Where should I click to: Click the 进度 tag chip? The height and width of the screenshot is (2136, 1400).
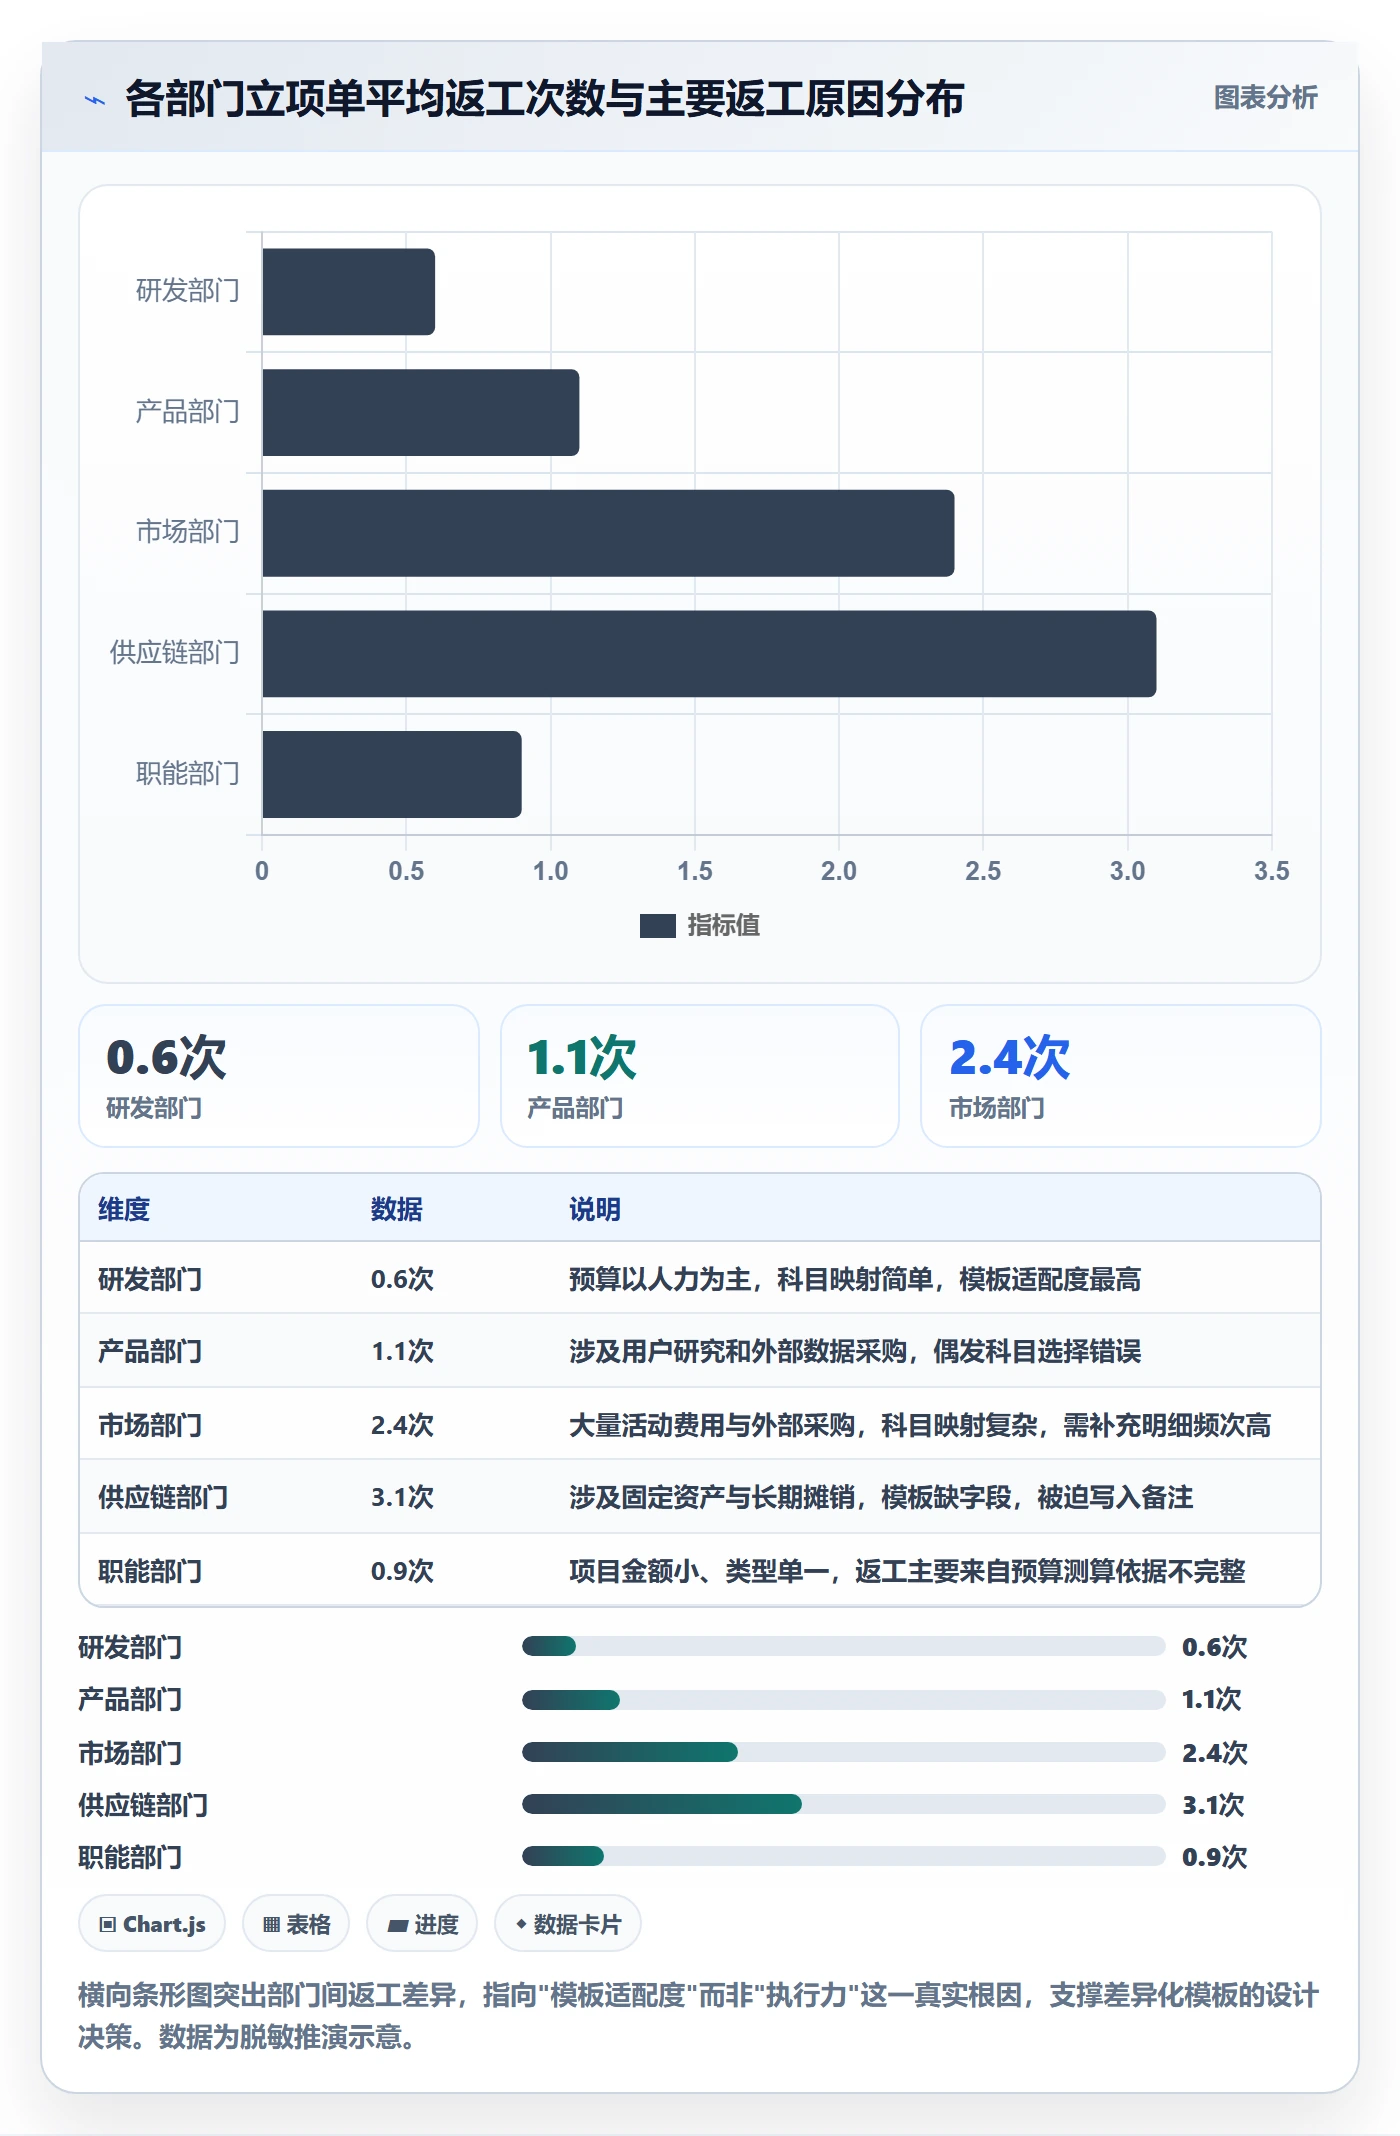click(x=422, y=1924)
